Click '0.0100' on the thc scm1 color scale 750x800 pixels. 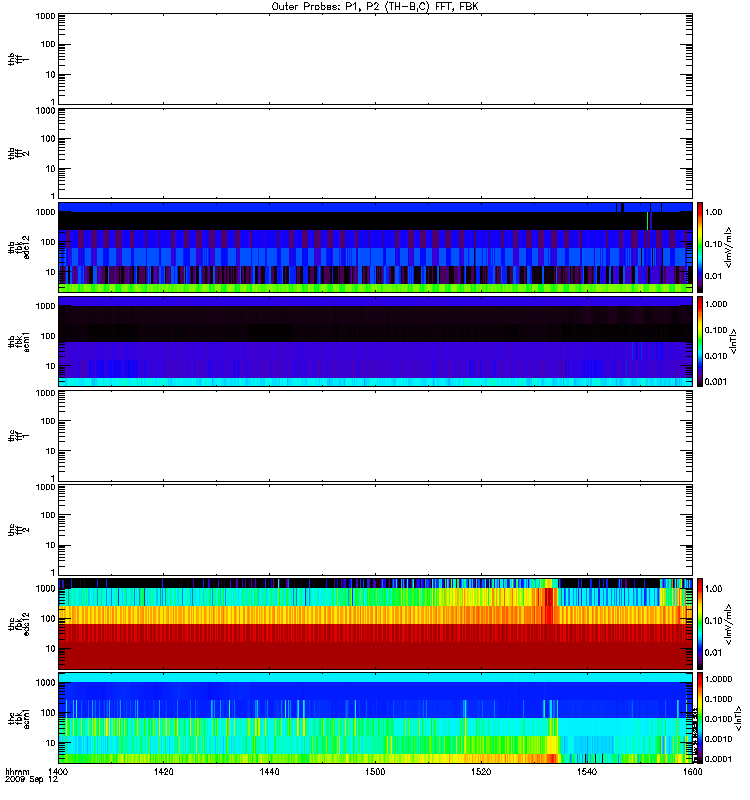718,719
